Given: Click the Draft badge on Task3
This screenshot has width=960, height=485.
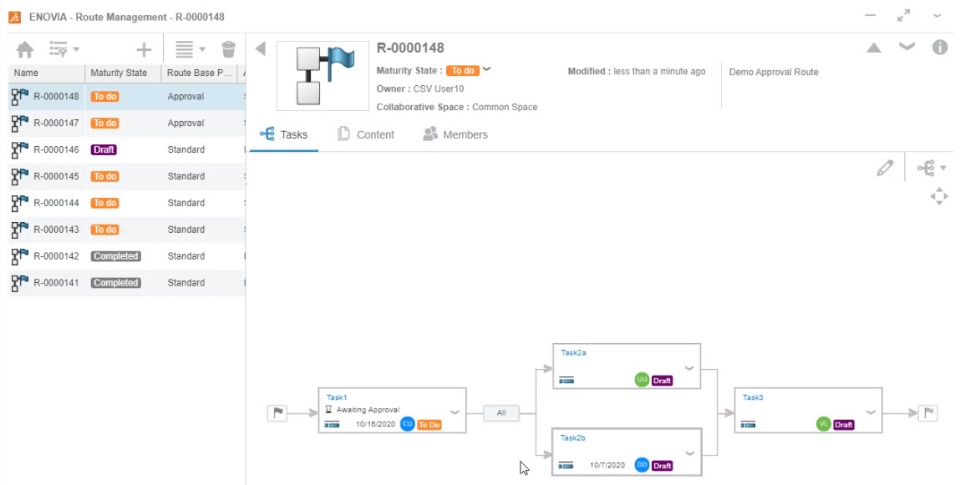Looking at the screenshot, I should (844, 424).
